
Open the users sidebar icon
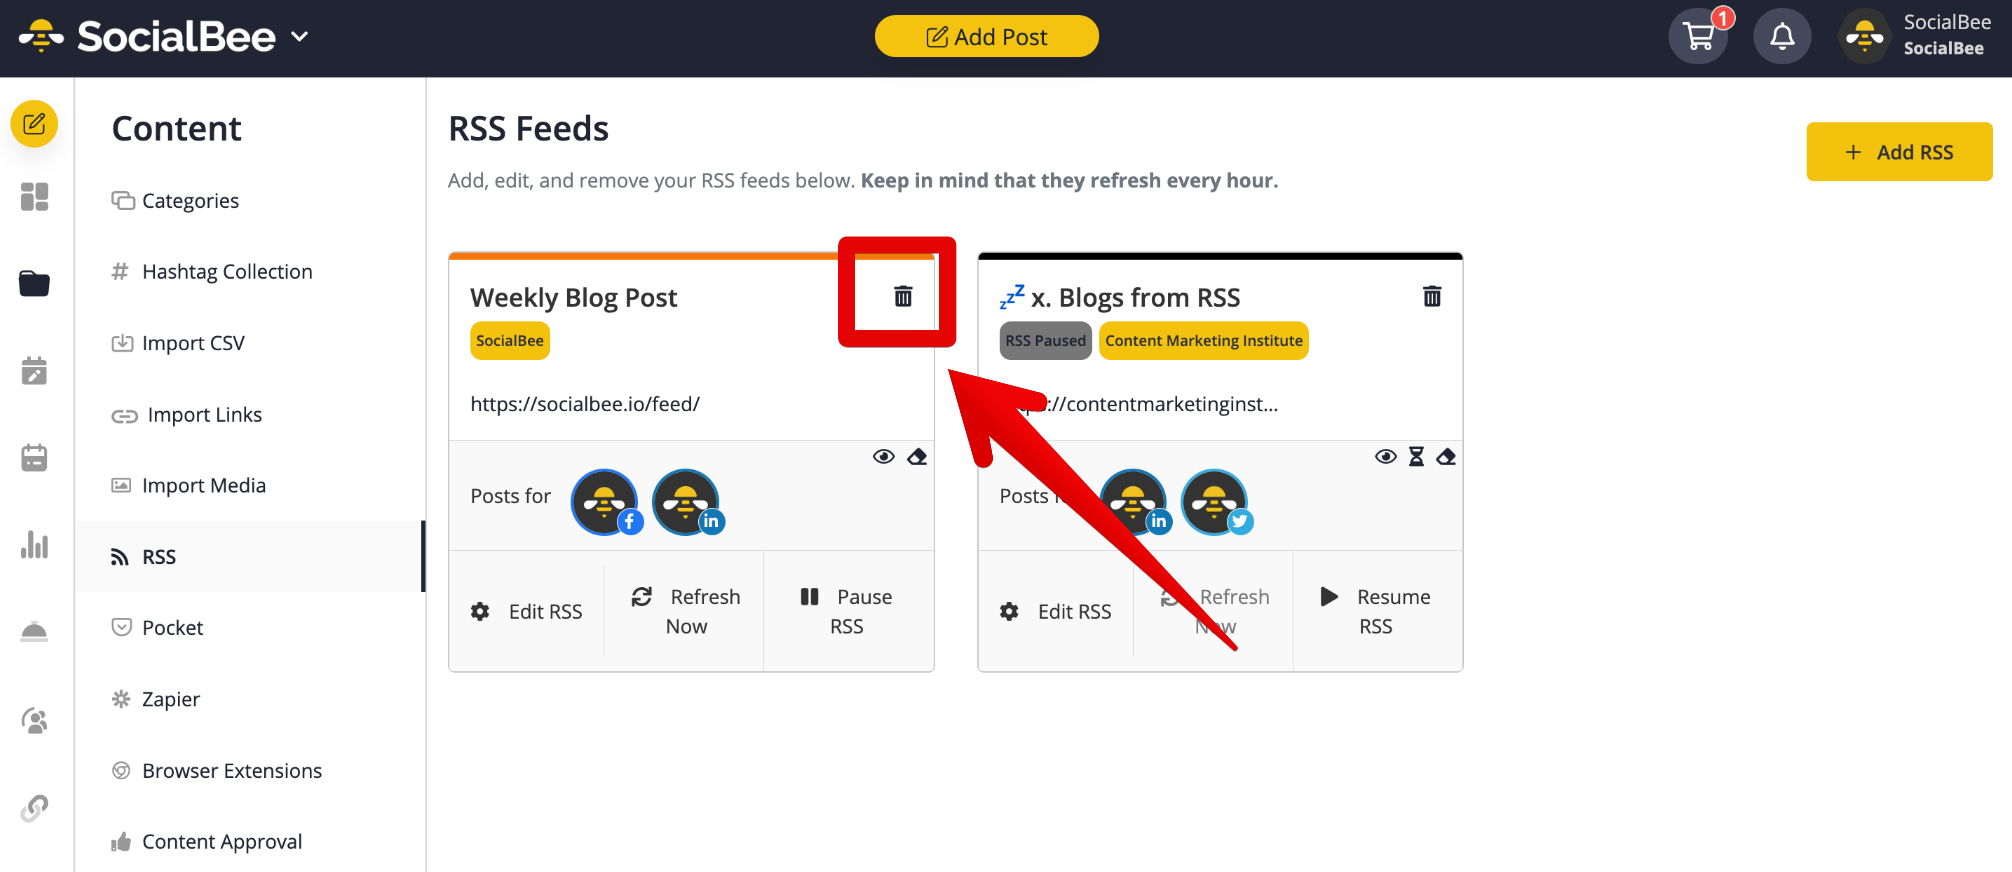click(34, 720)
